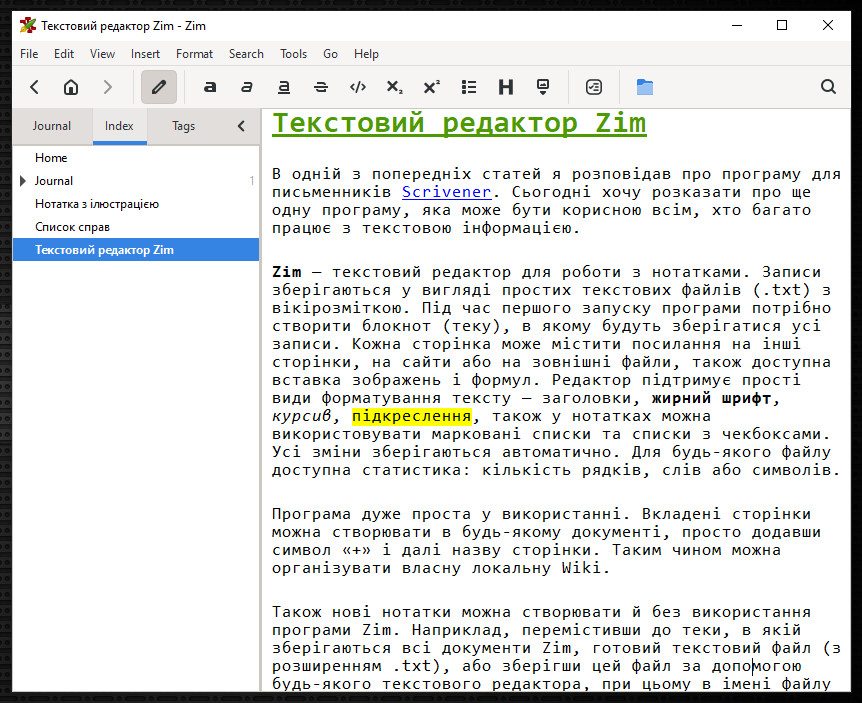Open the View menu

(102, 54)
